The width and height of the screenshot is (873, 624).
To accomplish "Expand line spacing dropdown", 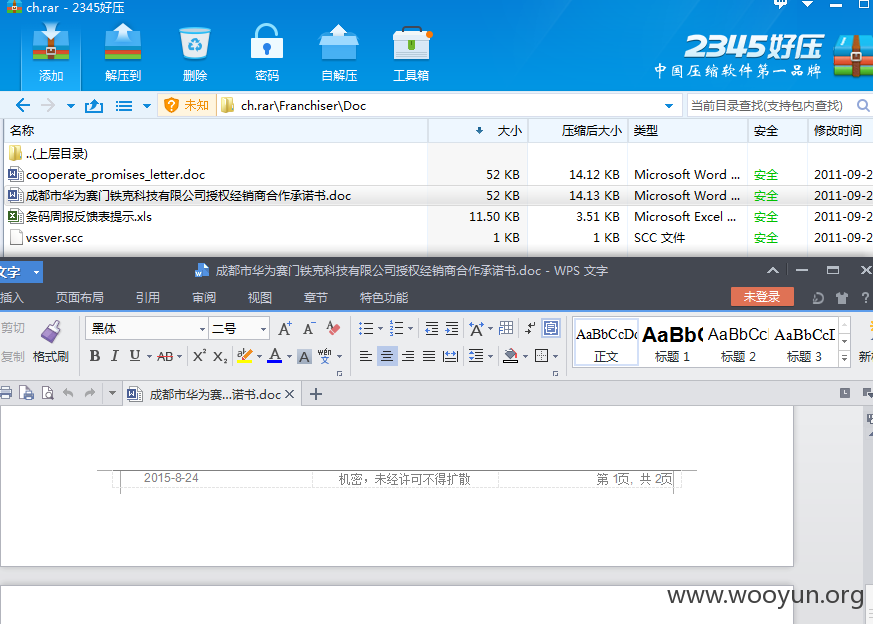I will pyautogui.click(x=491, y=356).
